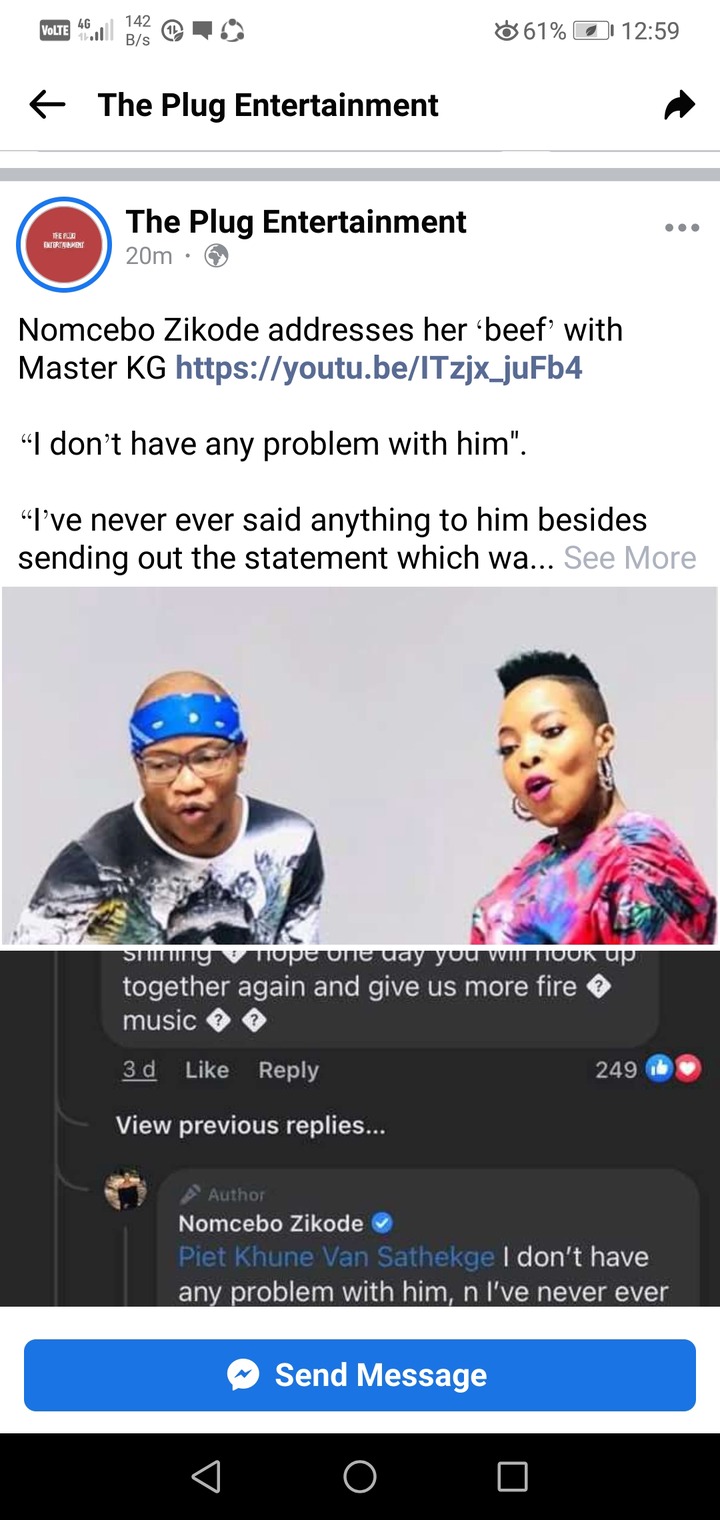
Task: Open the three-dot post options menu
Action: coord(682,228)
